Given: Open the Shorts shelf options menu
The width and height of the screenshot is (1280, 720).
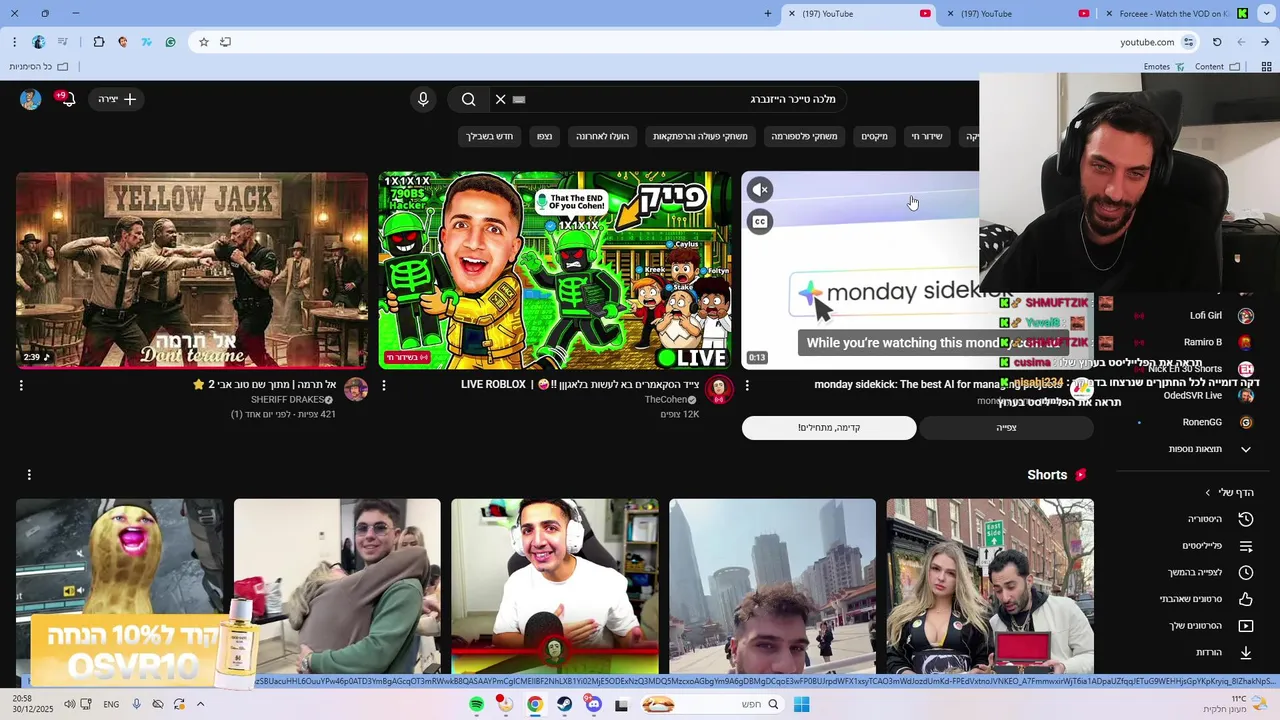Looking at the screenshot, I should (x=29, y=475).
